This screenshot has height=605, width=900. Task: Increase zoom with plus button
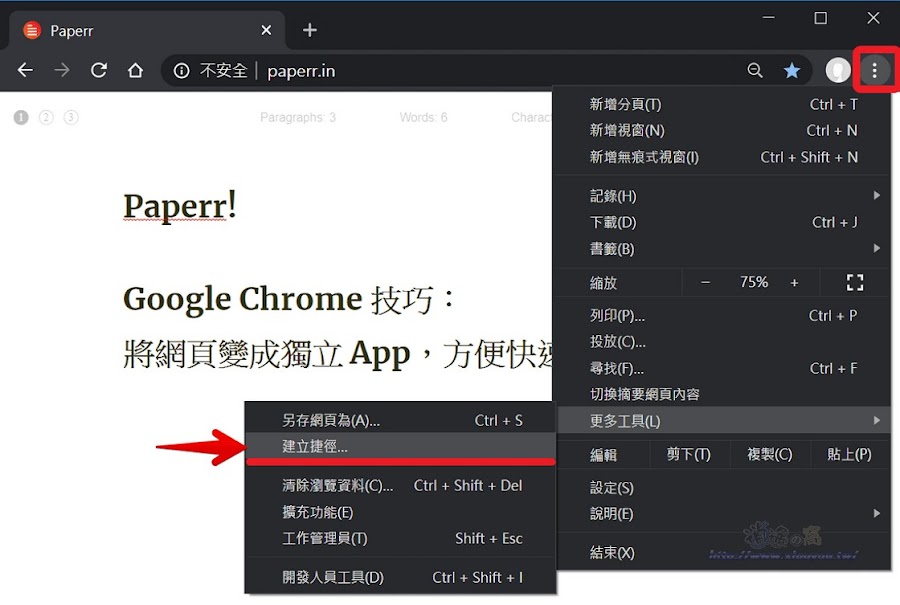point(794,282)
